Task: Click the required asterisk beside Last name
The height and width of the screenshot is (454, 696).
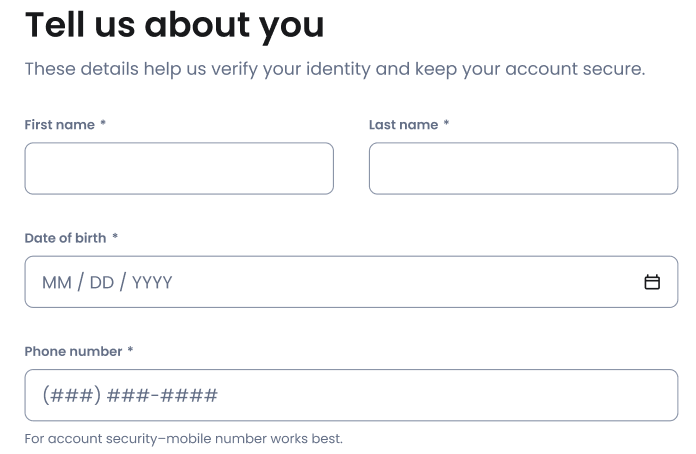Action: tap(446, 124)
